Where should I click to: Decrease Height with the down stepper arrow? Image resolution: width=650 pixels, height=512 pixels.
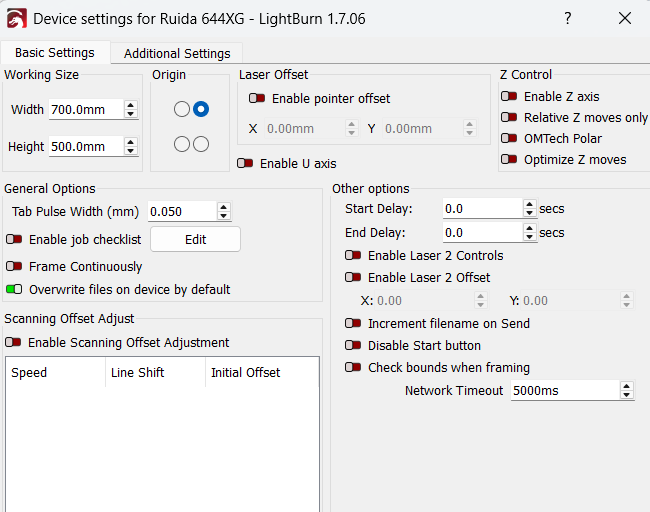131,151
